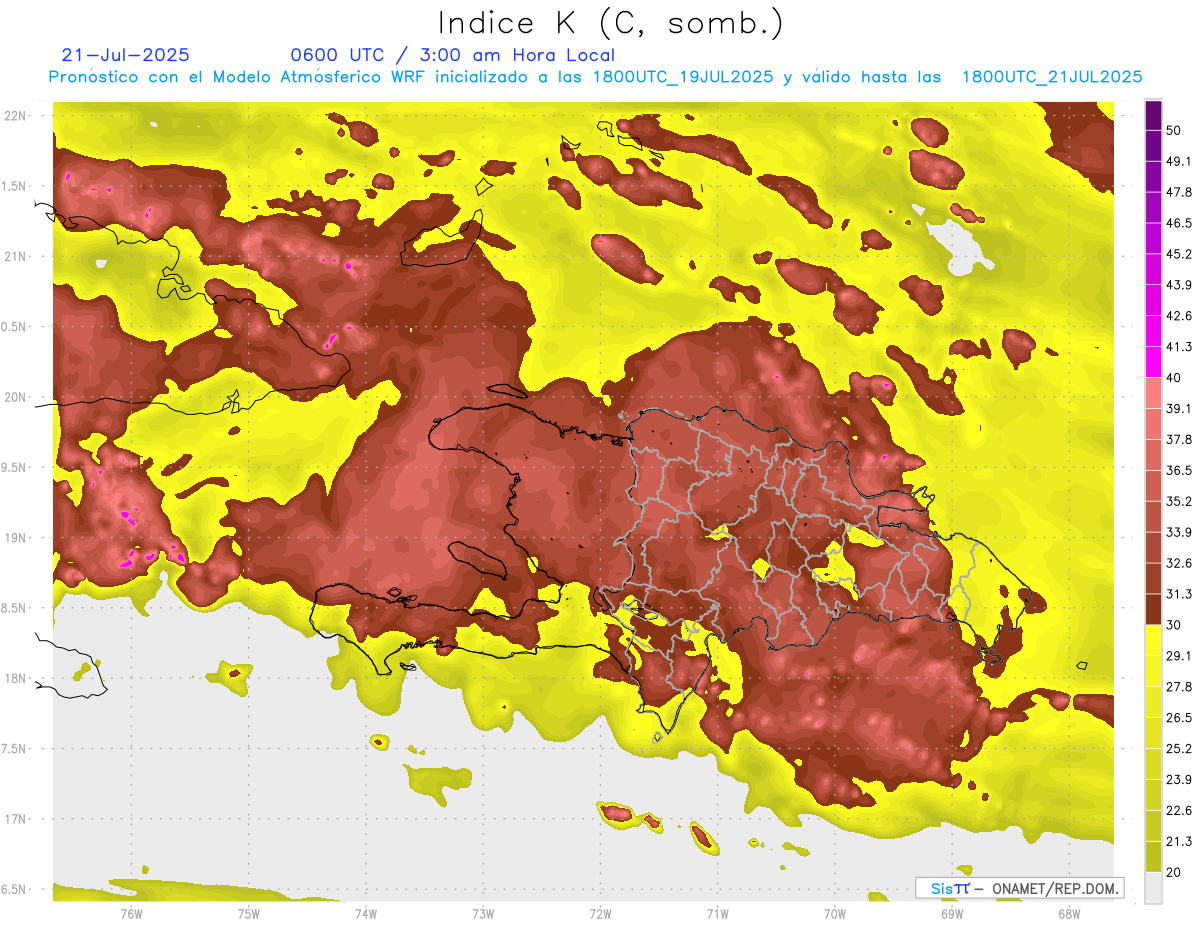This screenshot has width=1200, height=927.
Task: Select longitude axis label "72W"
Action: (x=600, y=914)
